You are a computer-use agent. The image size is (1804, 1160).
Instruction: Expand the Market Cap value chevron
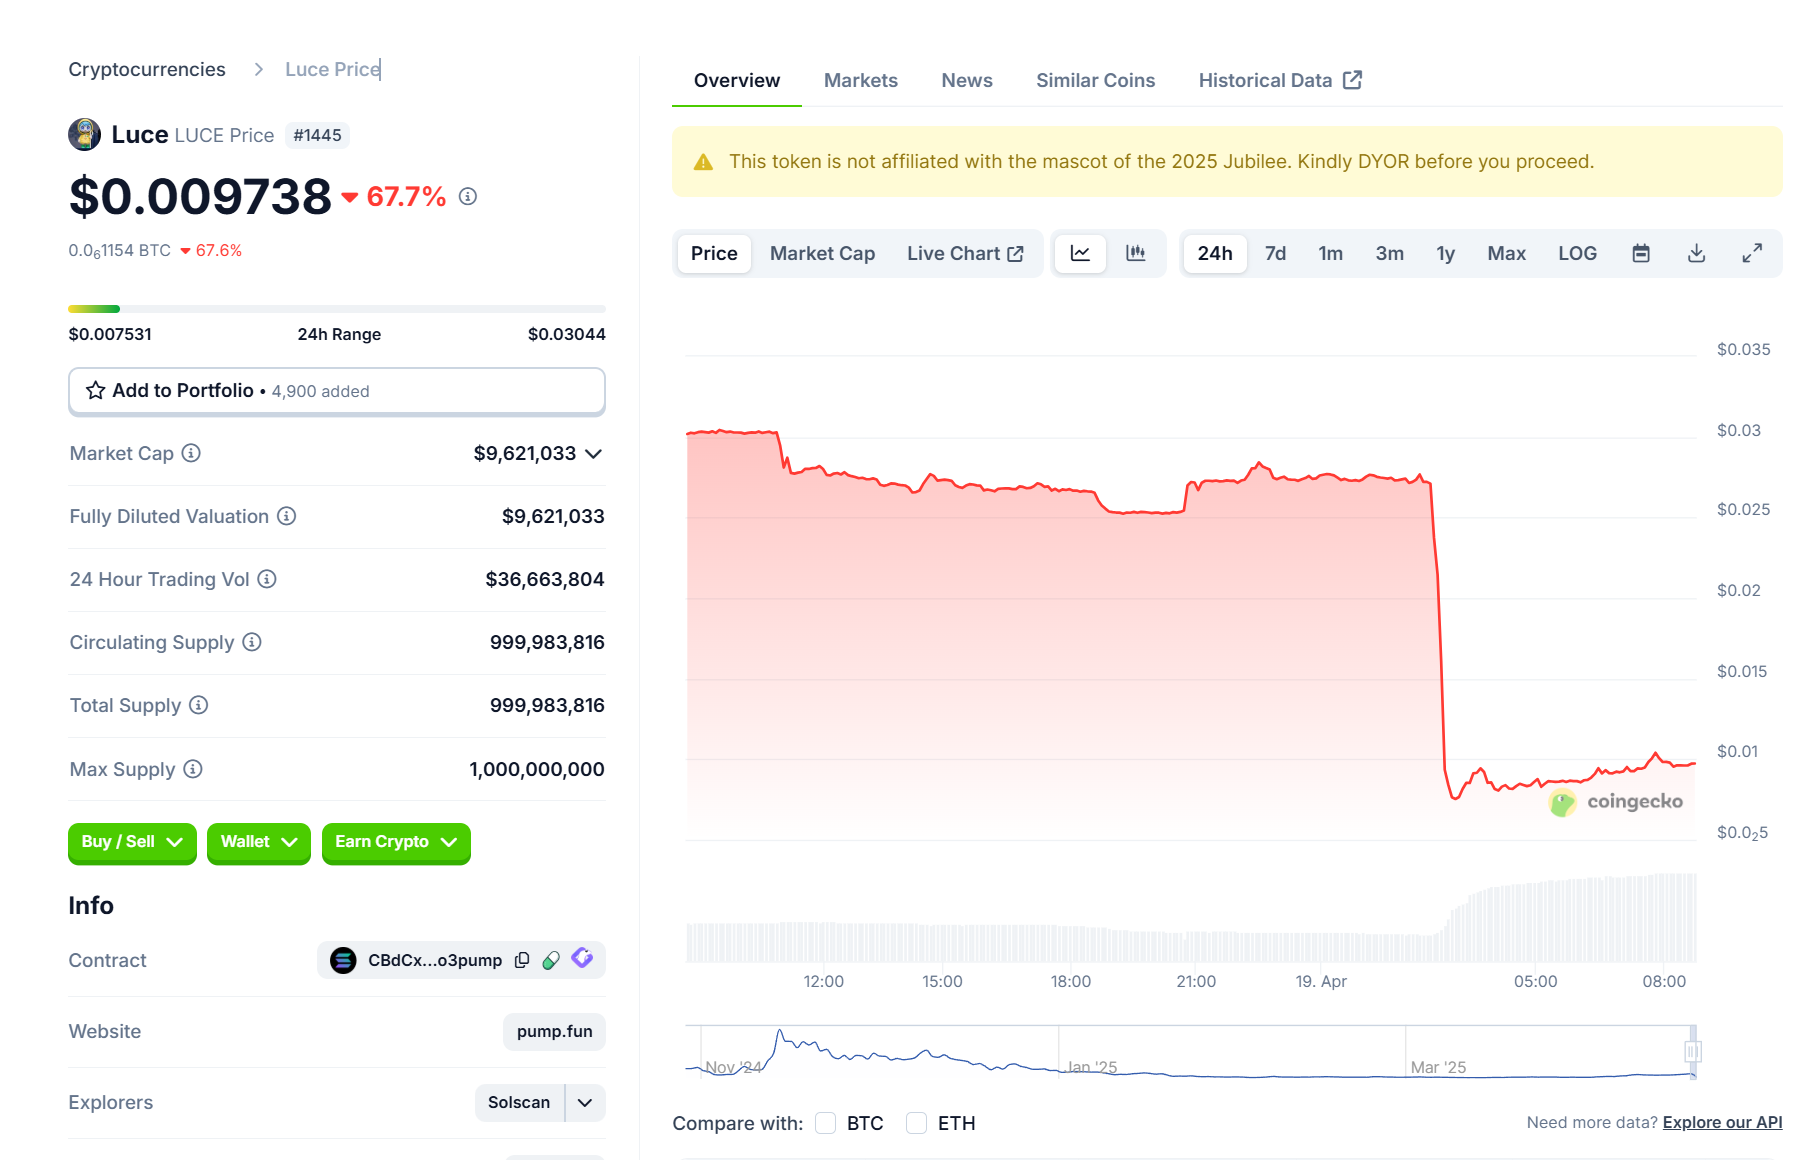pyautogui.click(x=594, y=454)
